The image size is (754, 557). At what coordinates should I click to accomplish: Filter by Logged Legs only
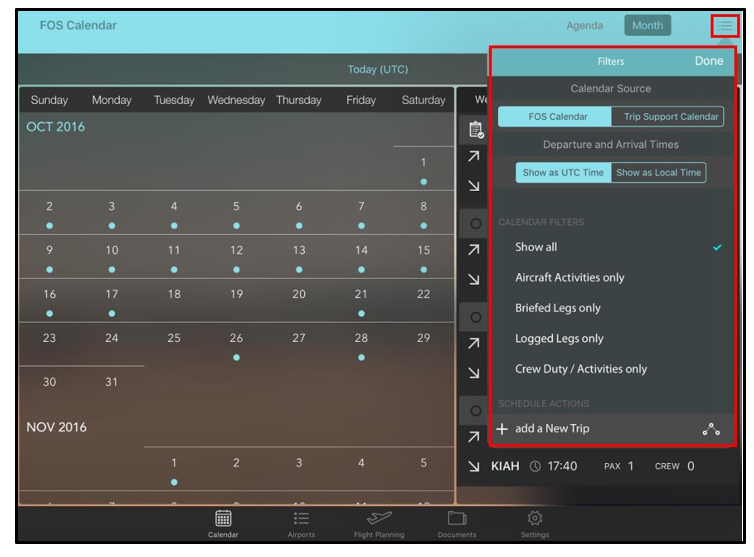click(x=559, y=339)
